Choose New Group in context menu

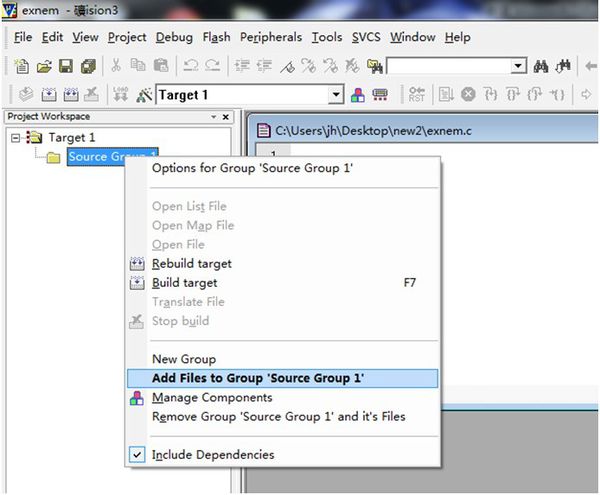click(283, 359)
